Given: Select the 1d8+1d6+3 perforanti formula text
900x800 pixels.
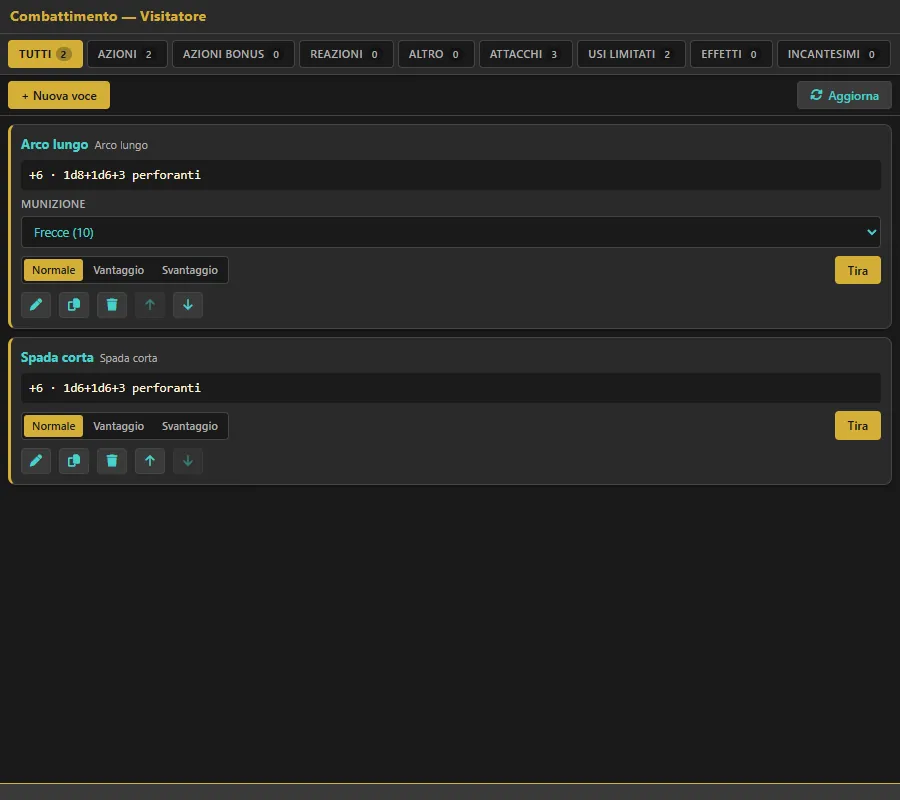Looking at the screenshot, I should coord(132,175).
